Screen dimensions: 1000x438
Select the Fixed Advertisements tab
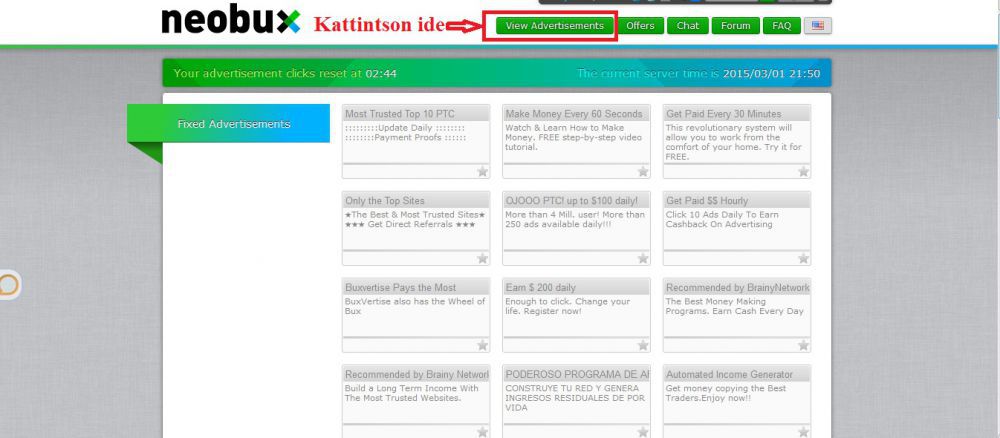tap(233, 124)
